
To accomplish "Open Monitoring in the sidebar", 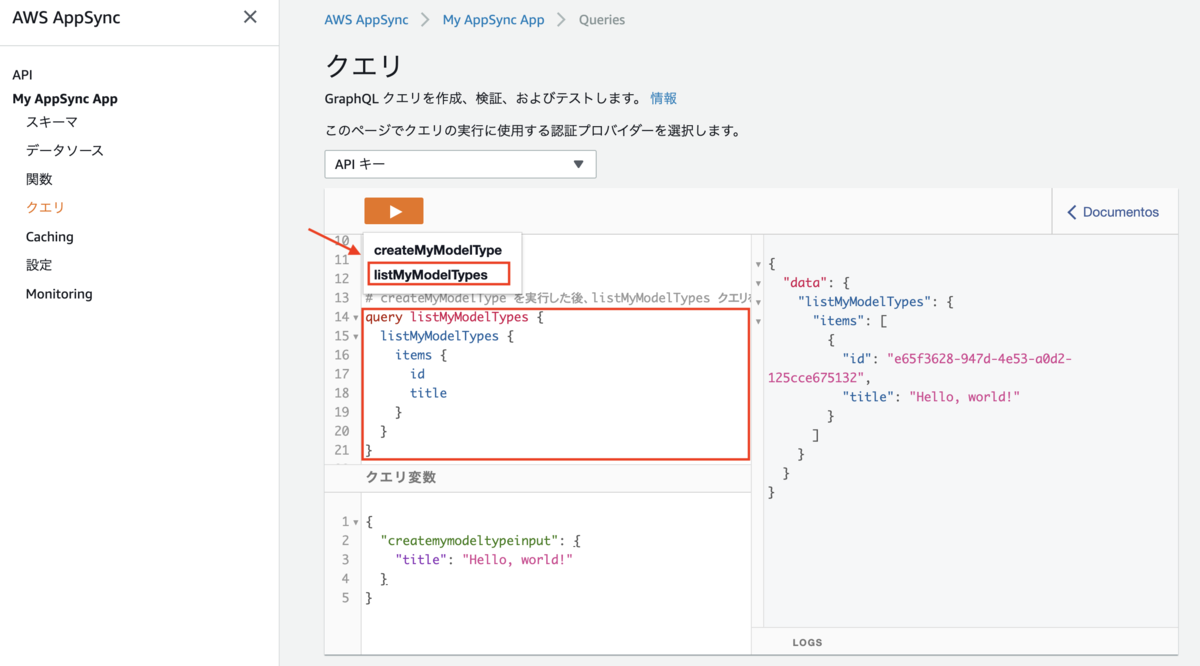I will coord(59,294).
